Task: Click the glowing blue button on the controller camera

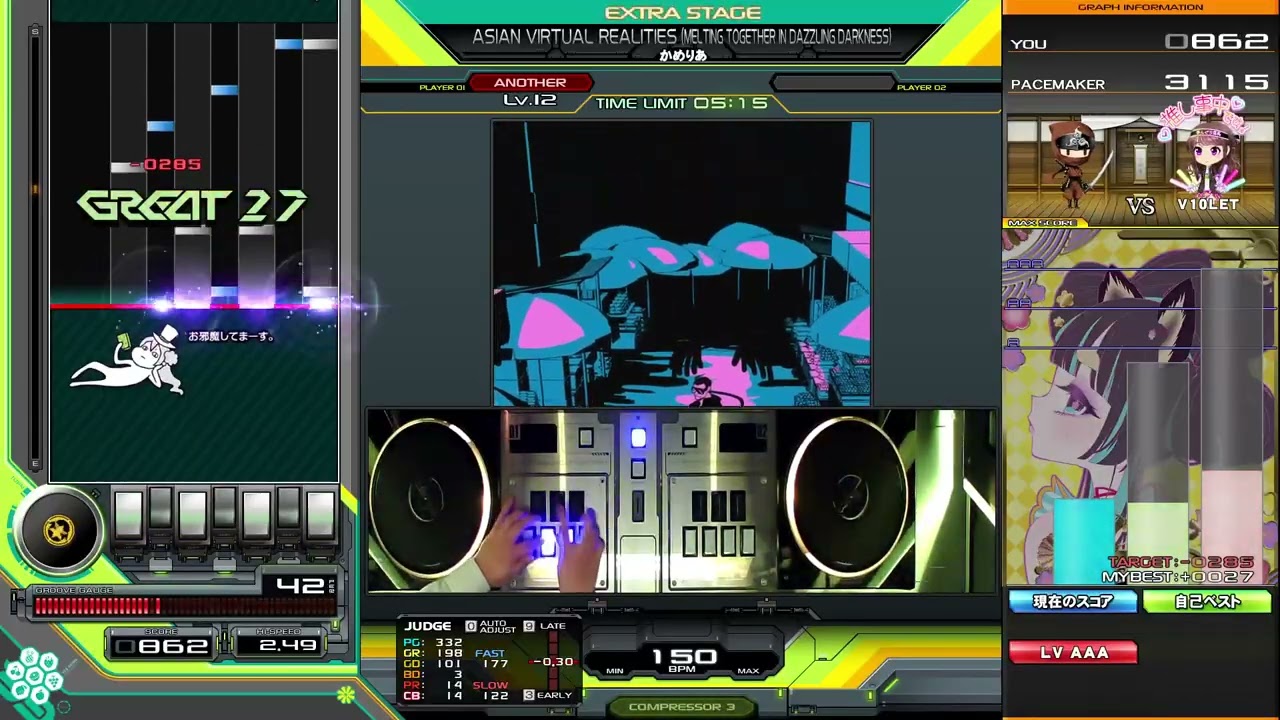Action: coord(638,438)
